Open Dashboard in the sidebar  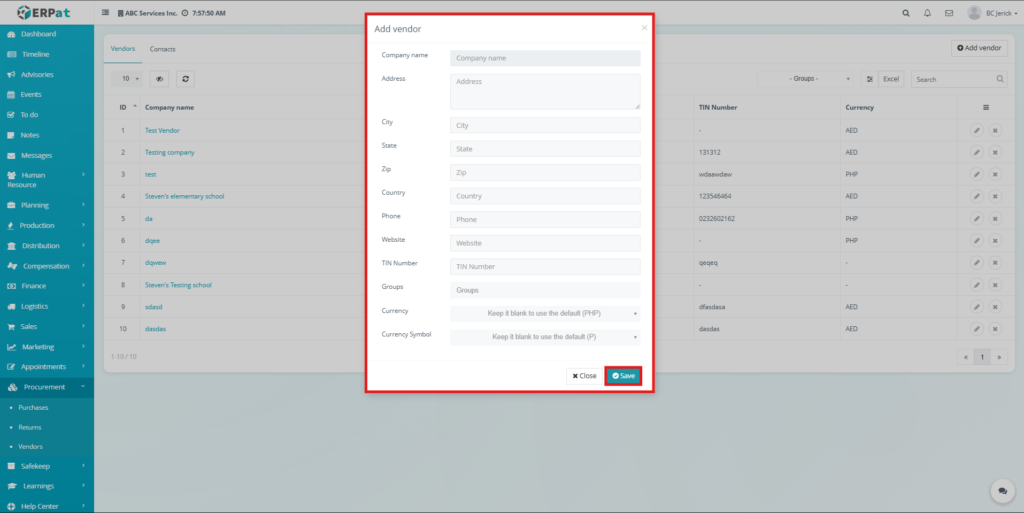[x=46, y=34]
